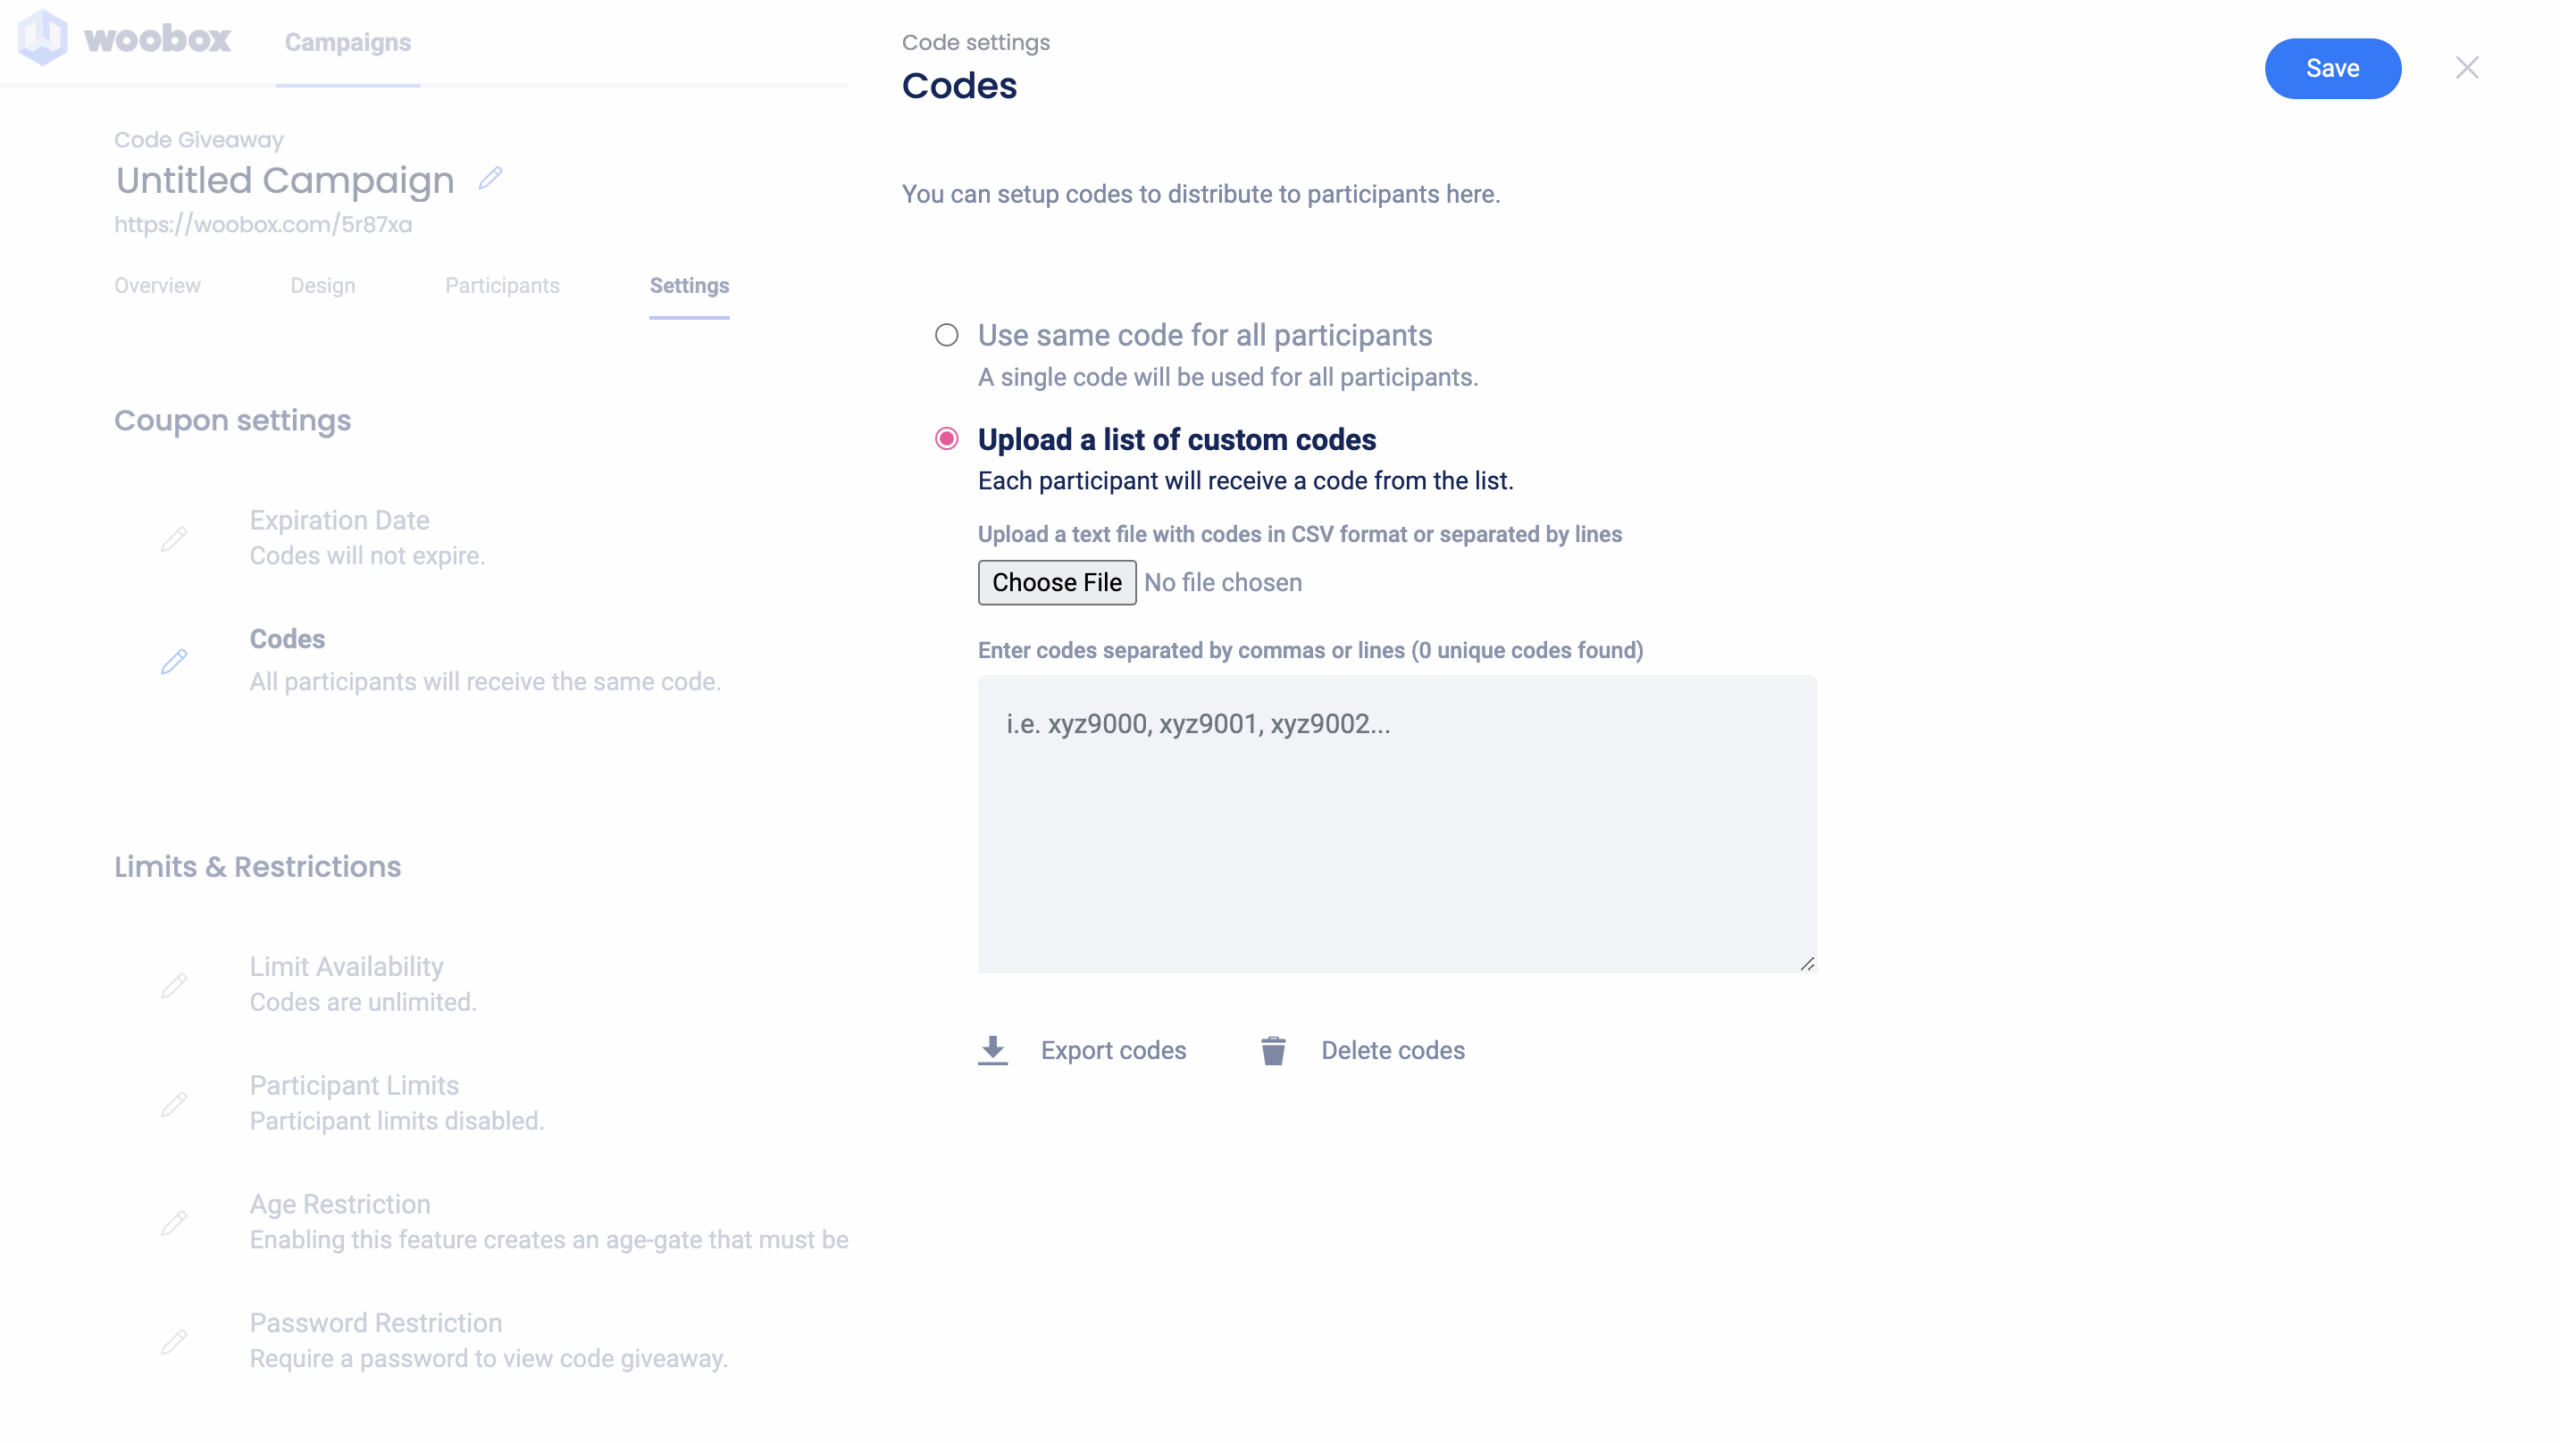Click the Expiration Date edit pencil icon
Screen dimensions: 2560x1443
(174, 539)
